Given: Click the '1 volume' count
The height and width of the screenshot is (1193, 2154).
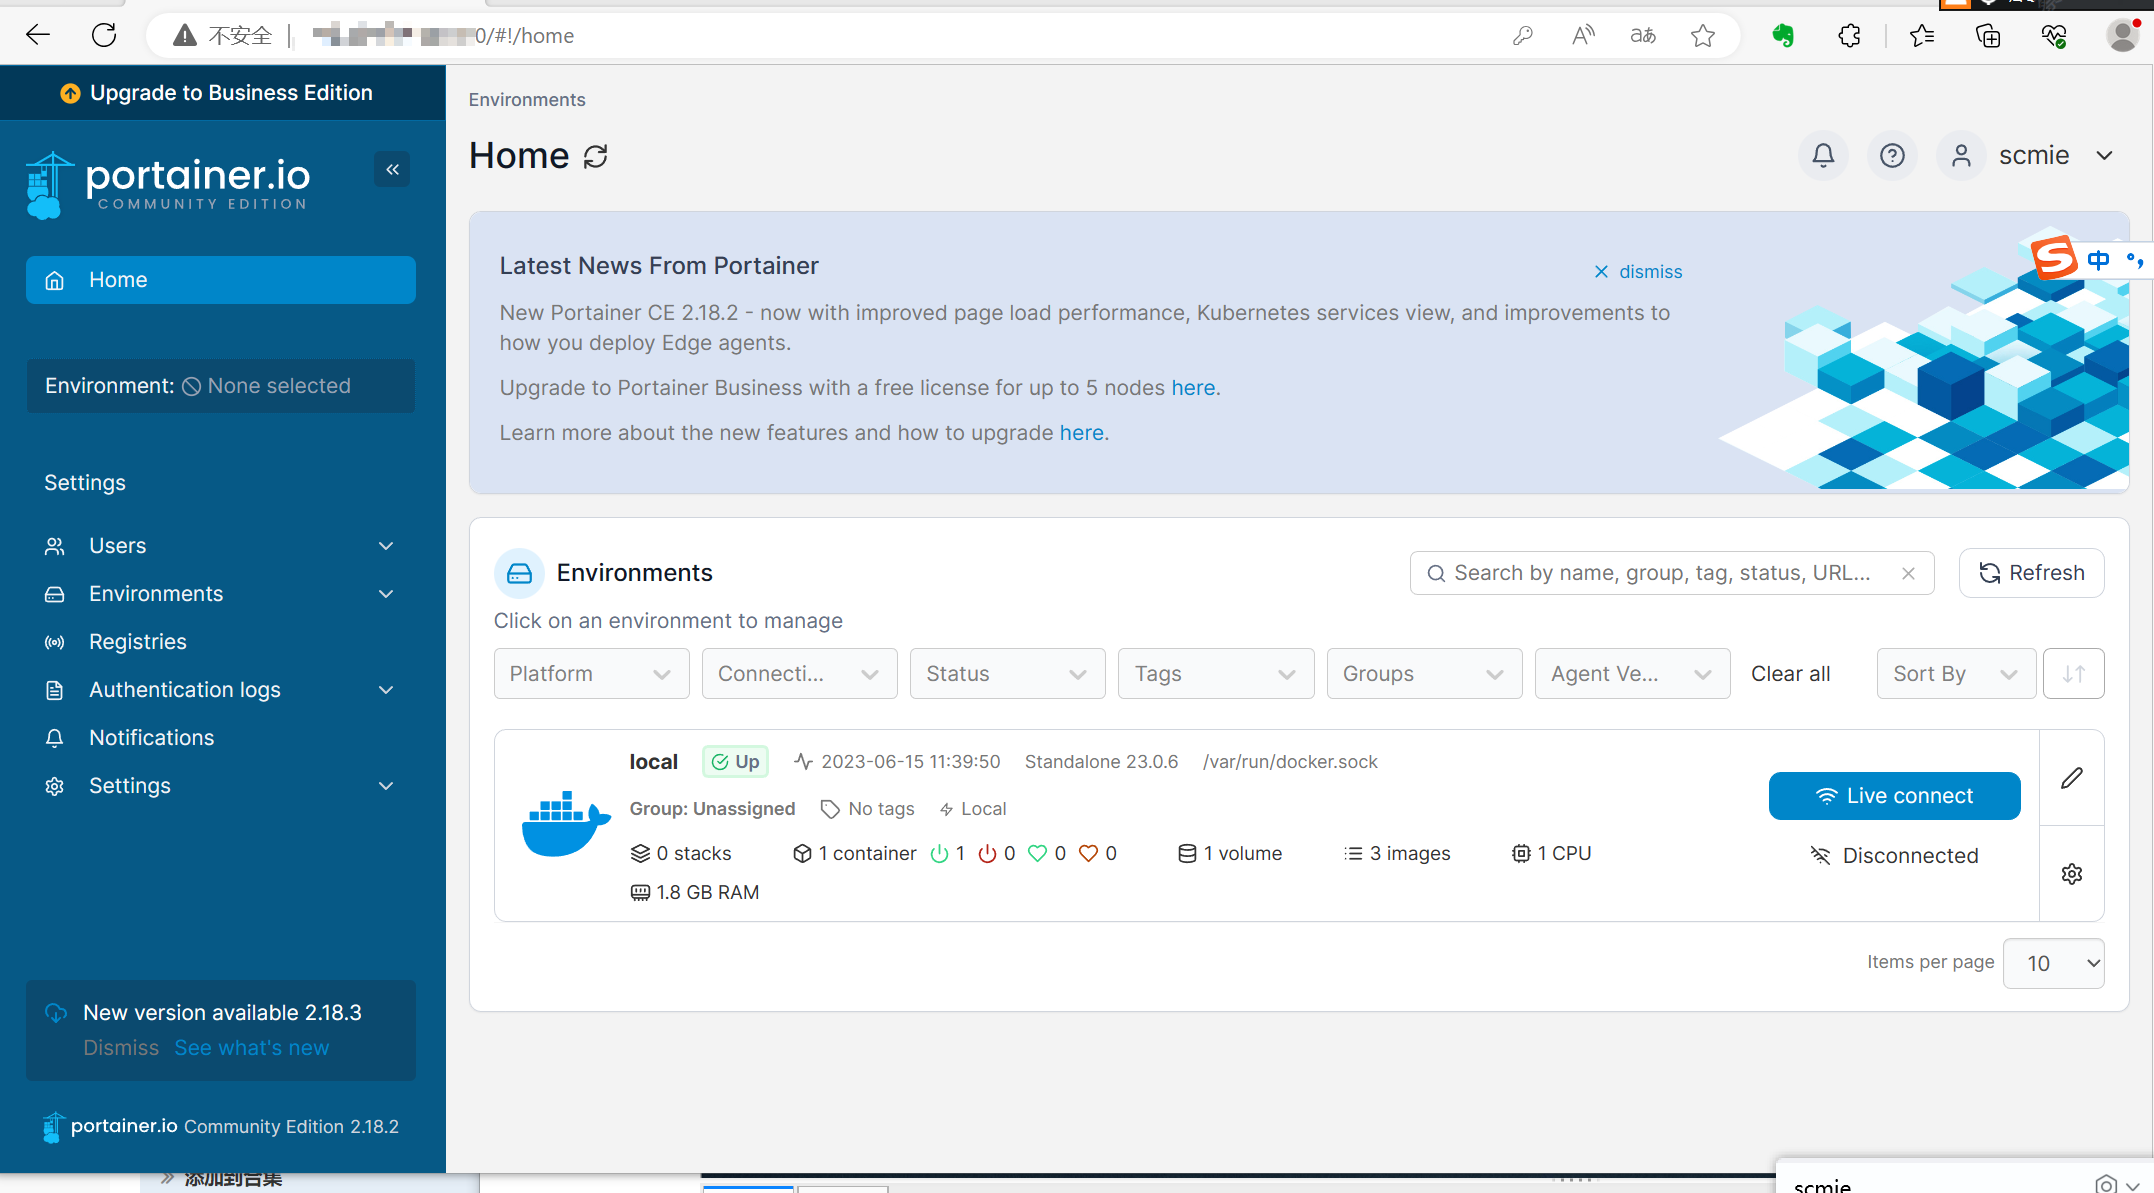Looking at the screenshot, I should [x=1230, y=854].
